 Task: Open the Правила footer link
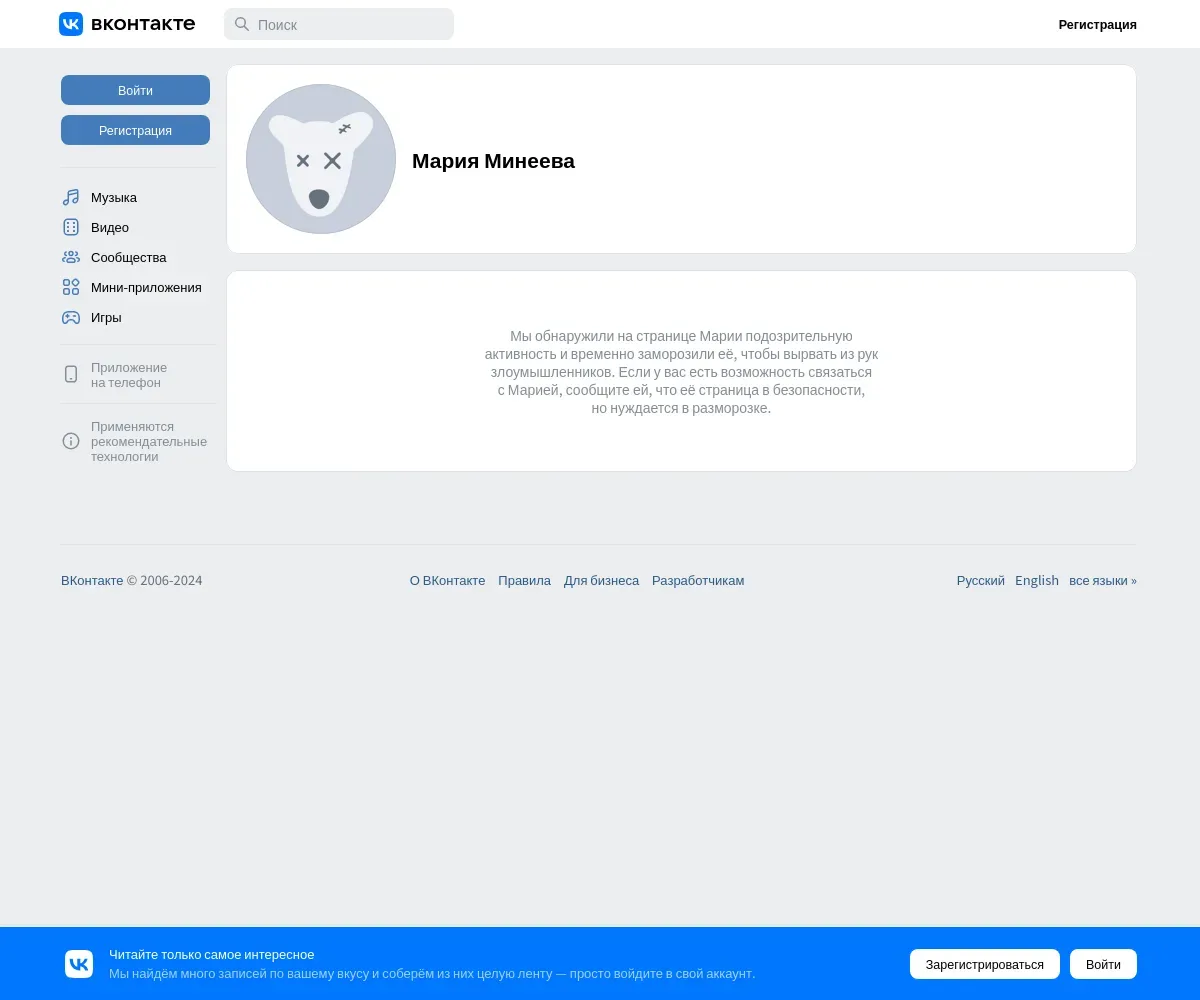[524, 580]
